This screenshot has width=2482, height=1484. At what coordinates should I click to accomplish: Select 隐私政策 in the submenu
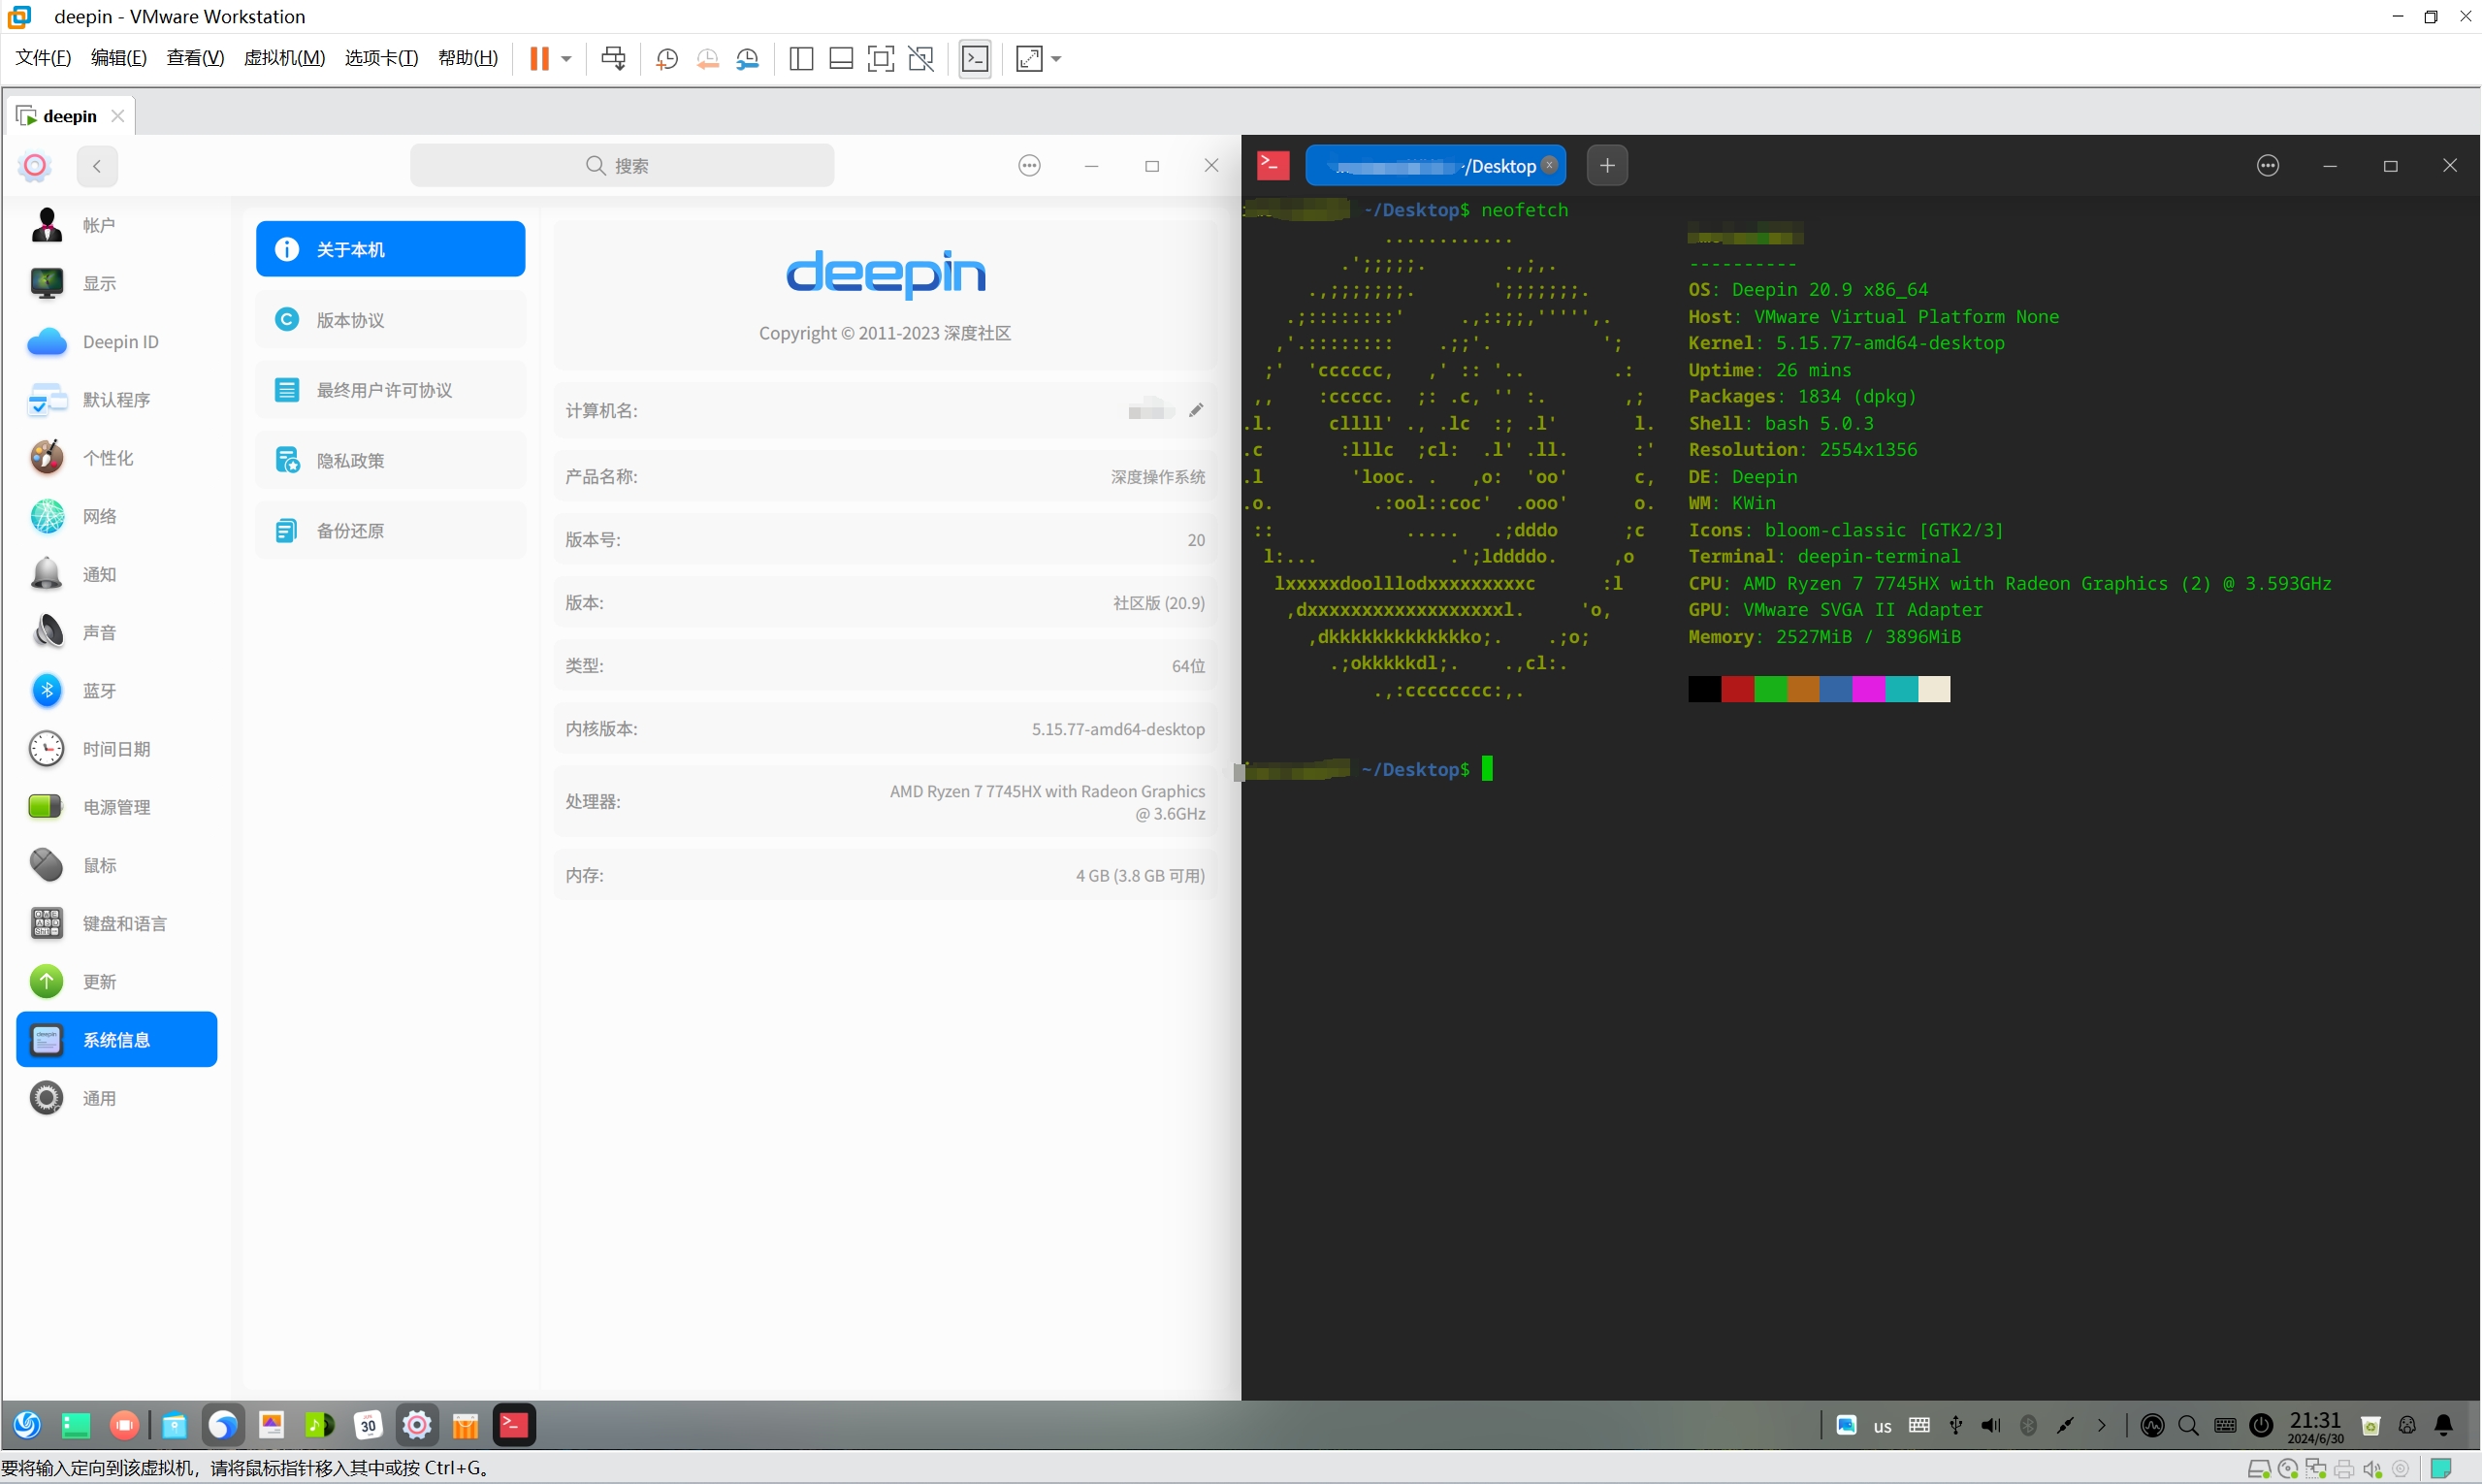390,460
